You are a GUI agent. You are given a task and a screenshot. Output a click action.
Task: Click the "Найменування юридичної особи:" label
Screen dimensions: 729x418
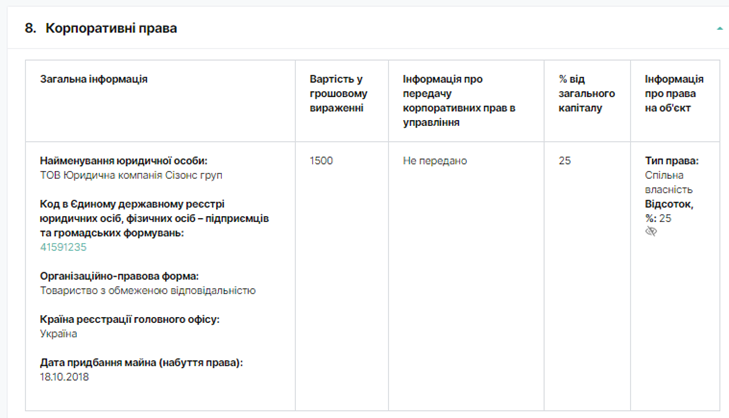(130, 161)
